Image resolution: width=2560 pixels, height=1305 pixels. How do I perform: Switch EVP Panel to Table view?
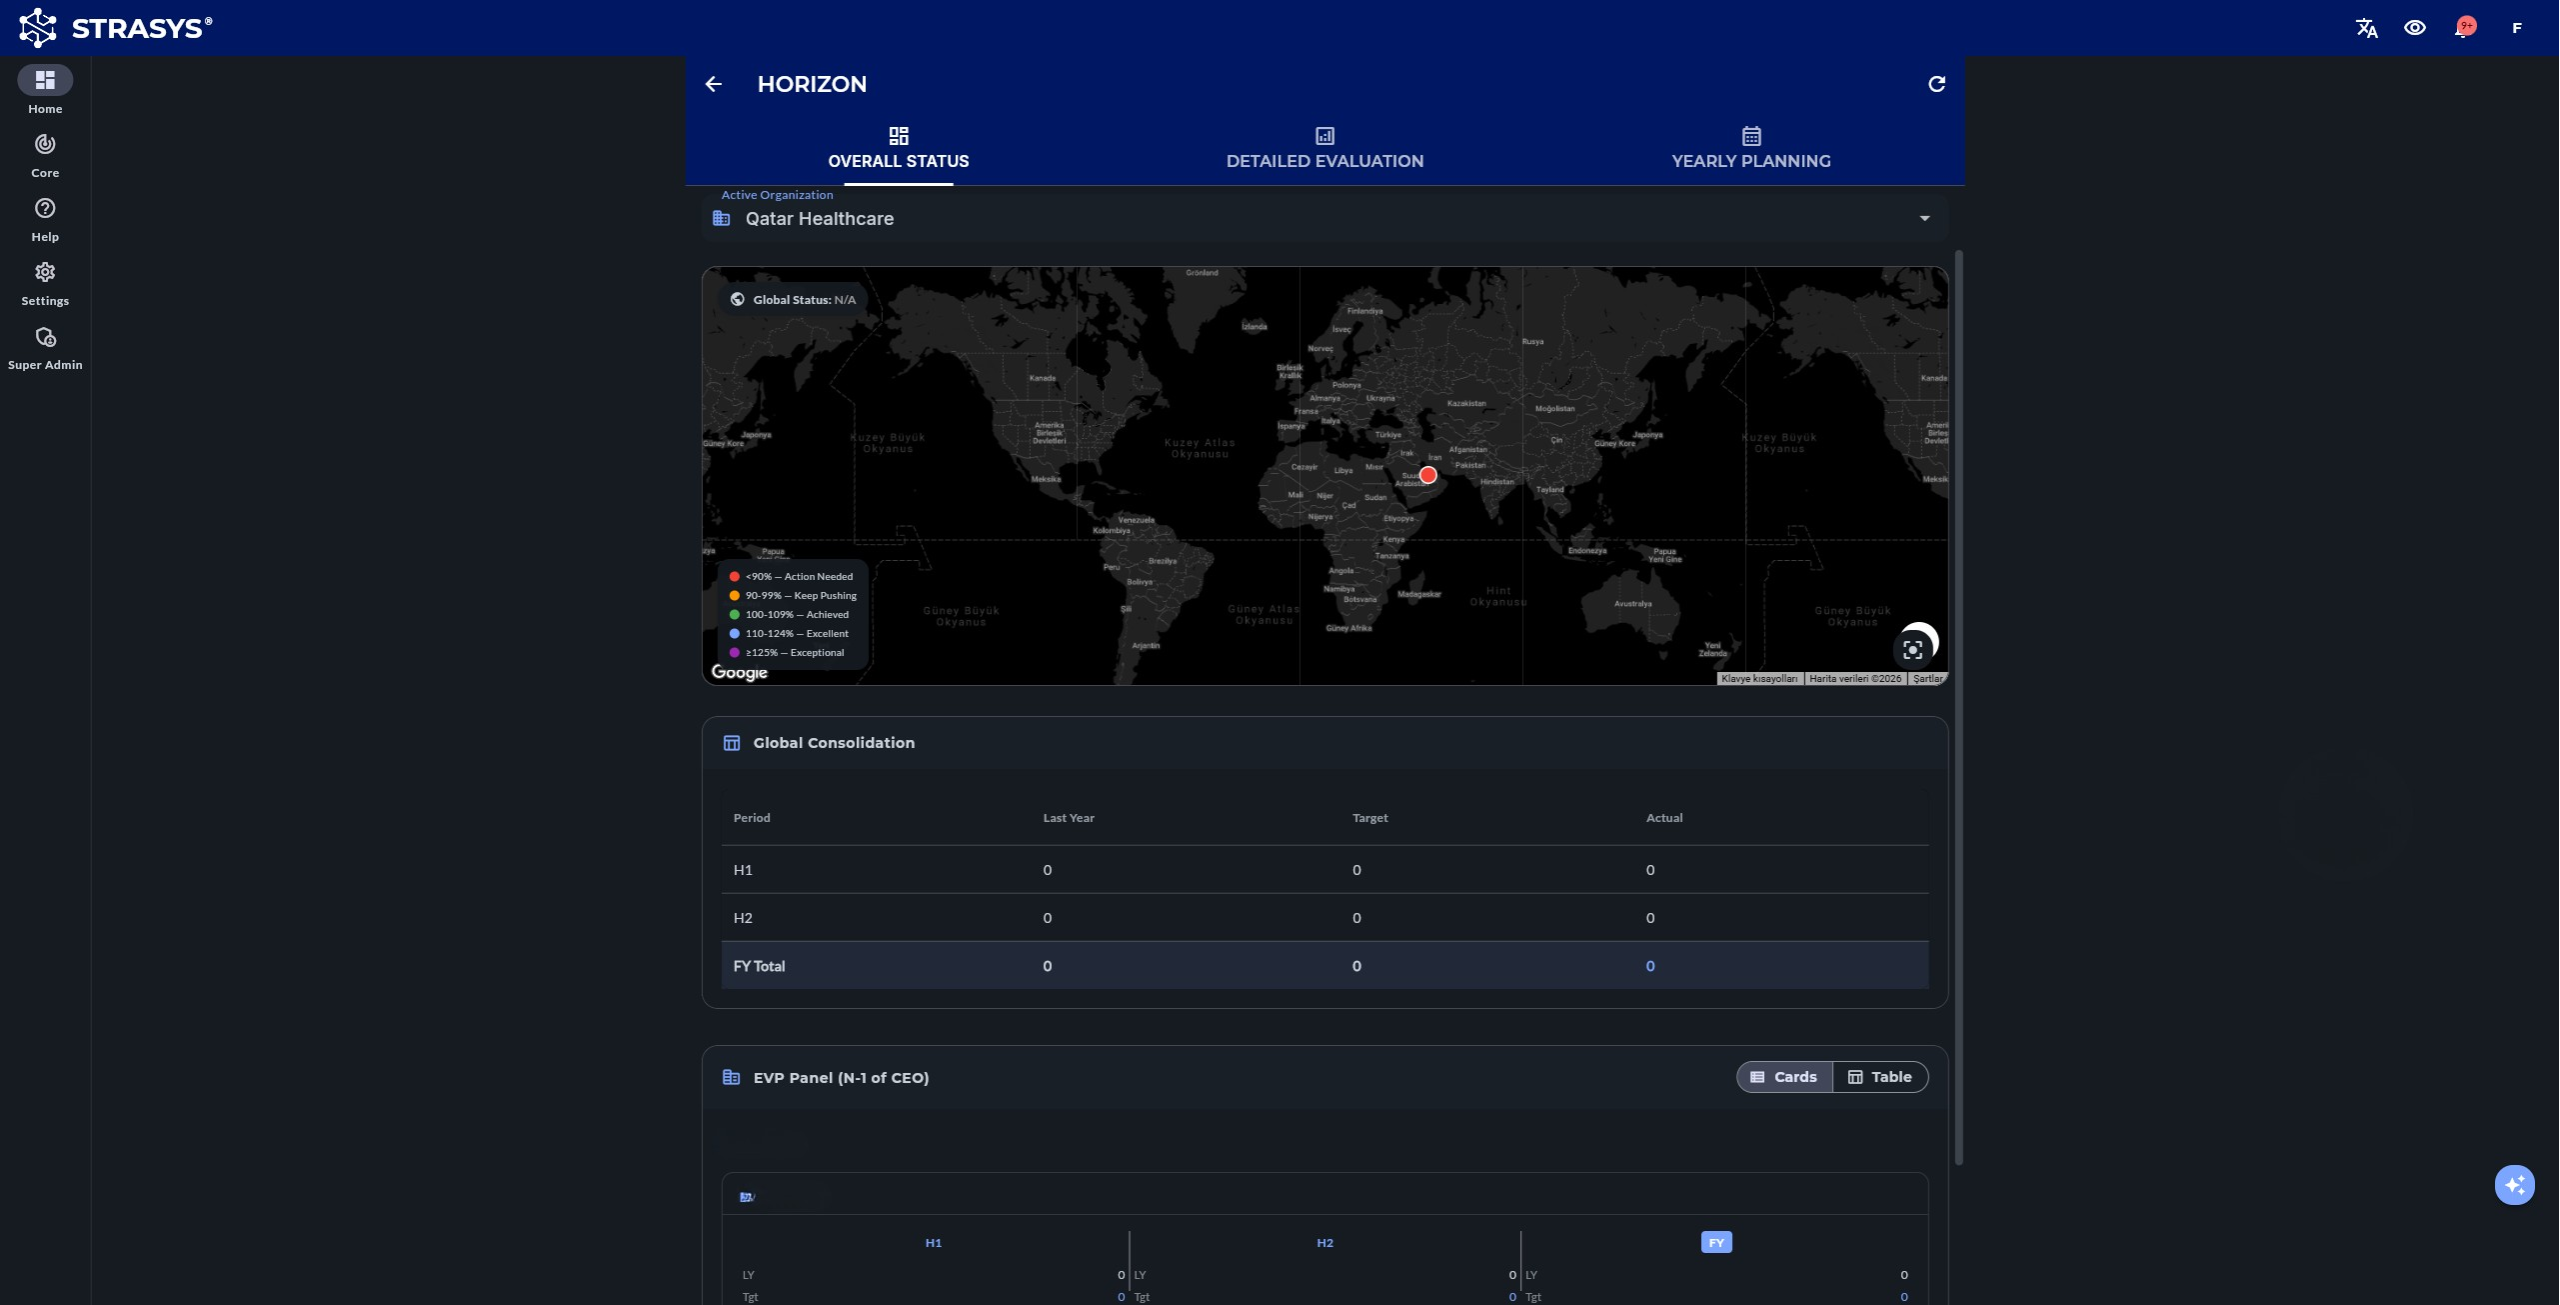coord(1879,1077)
